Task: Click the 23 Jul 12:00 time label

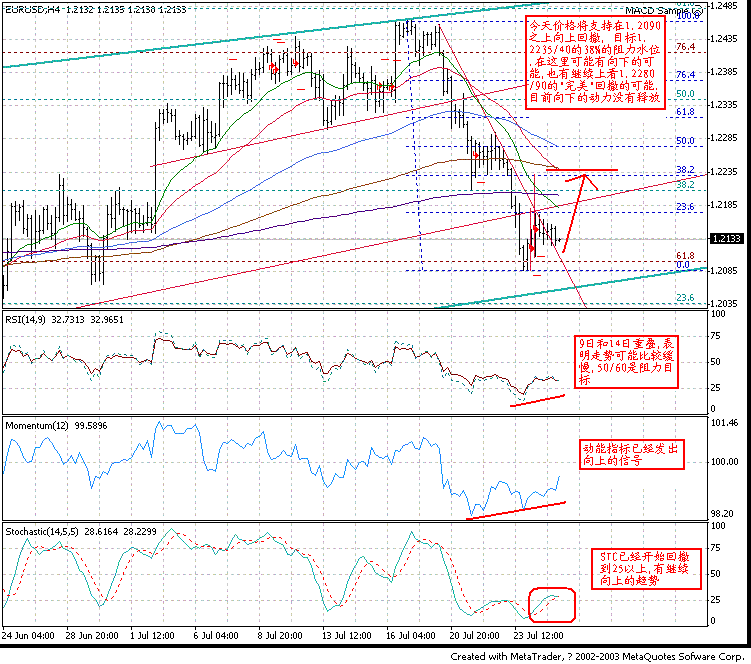Action: pos(538,636)
